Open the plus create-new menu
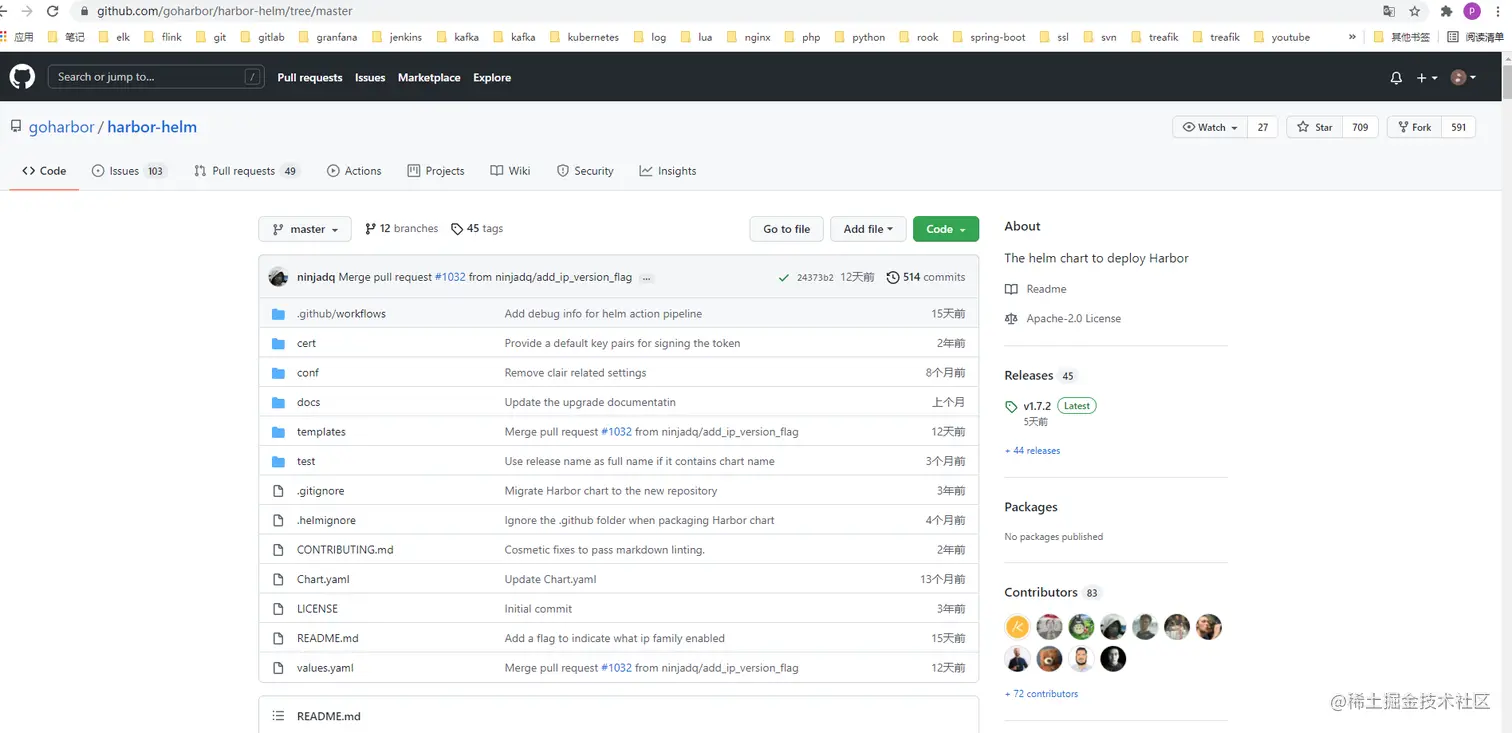1512x733 pixels. pos(1427,78)
